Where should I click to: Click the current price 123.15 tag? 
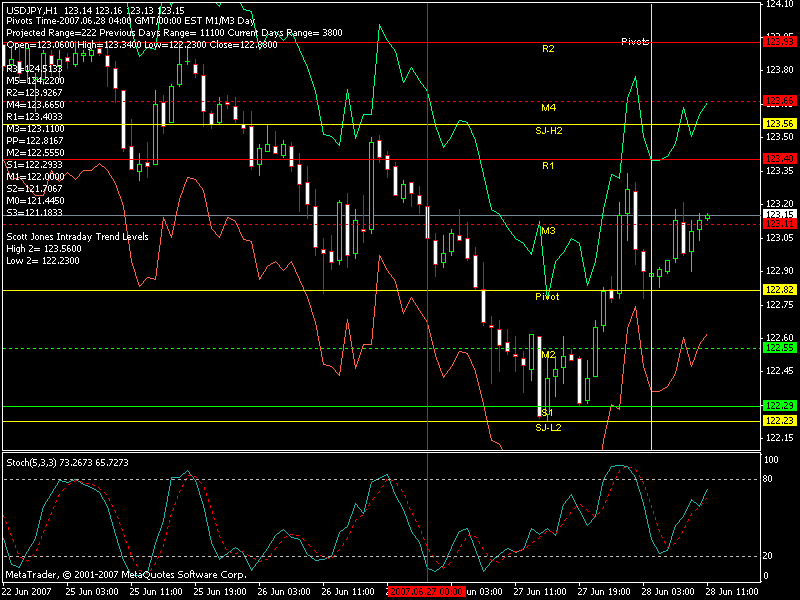[778, 214]
